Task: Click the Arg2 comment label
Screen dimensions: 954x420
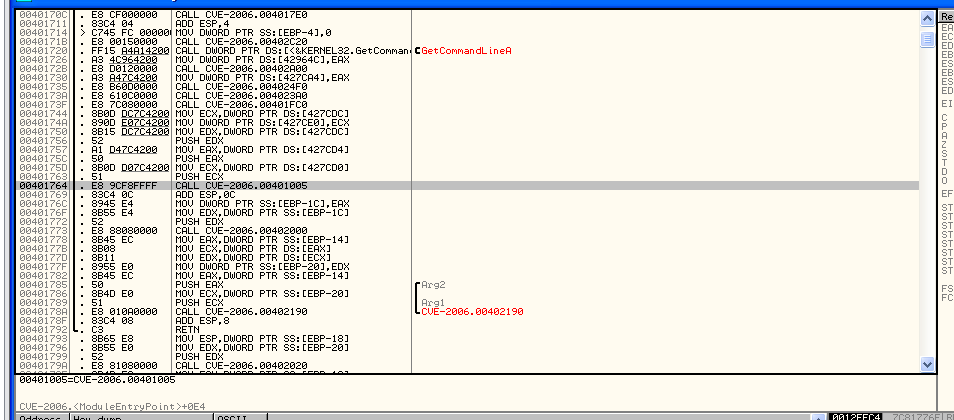Action: coord(433,285)
